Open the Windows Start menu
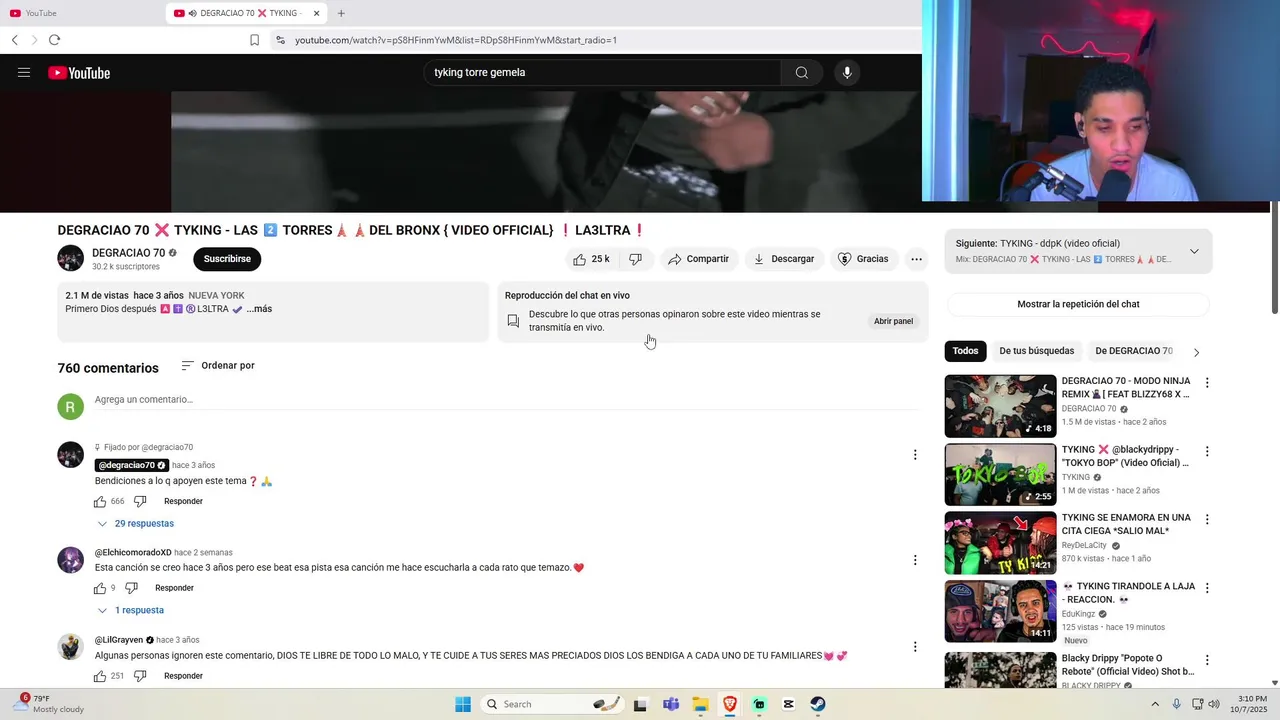This screenshot has width=1280, height=720. point(462,704)
